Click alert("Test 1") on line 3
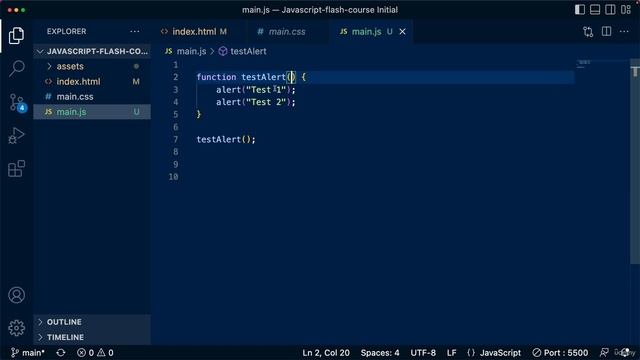The image size is (640, 360). pos(256,90)
